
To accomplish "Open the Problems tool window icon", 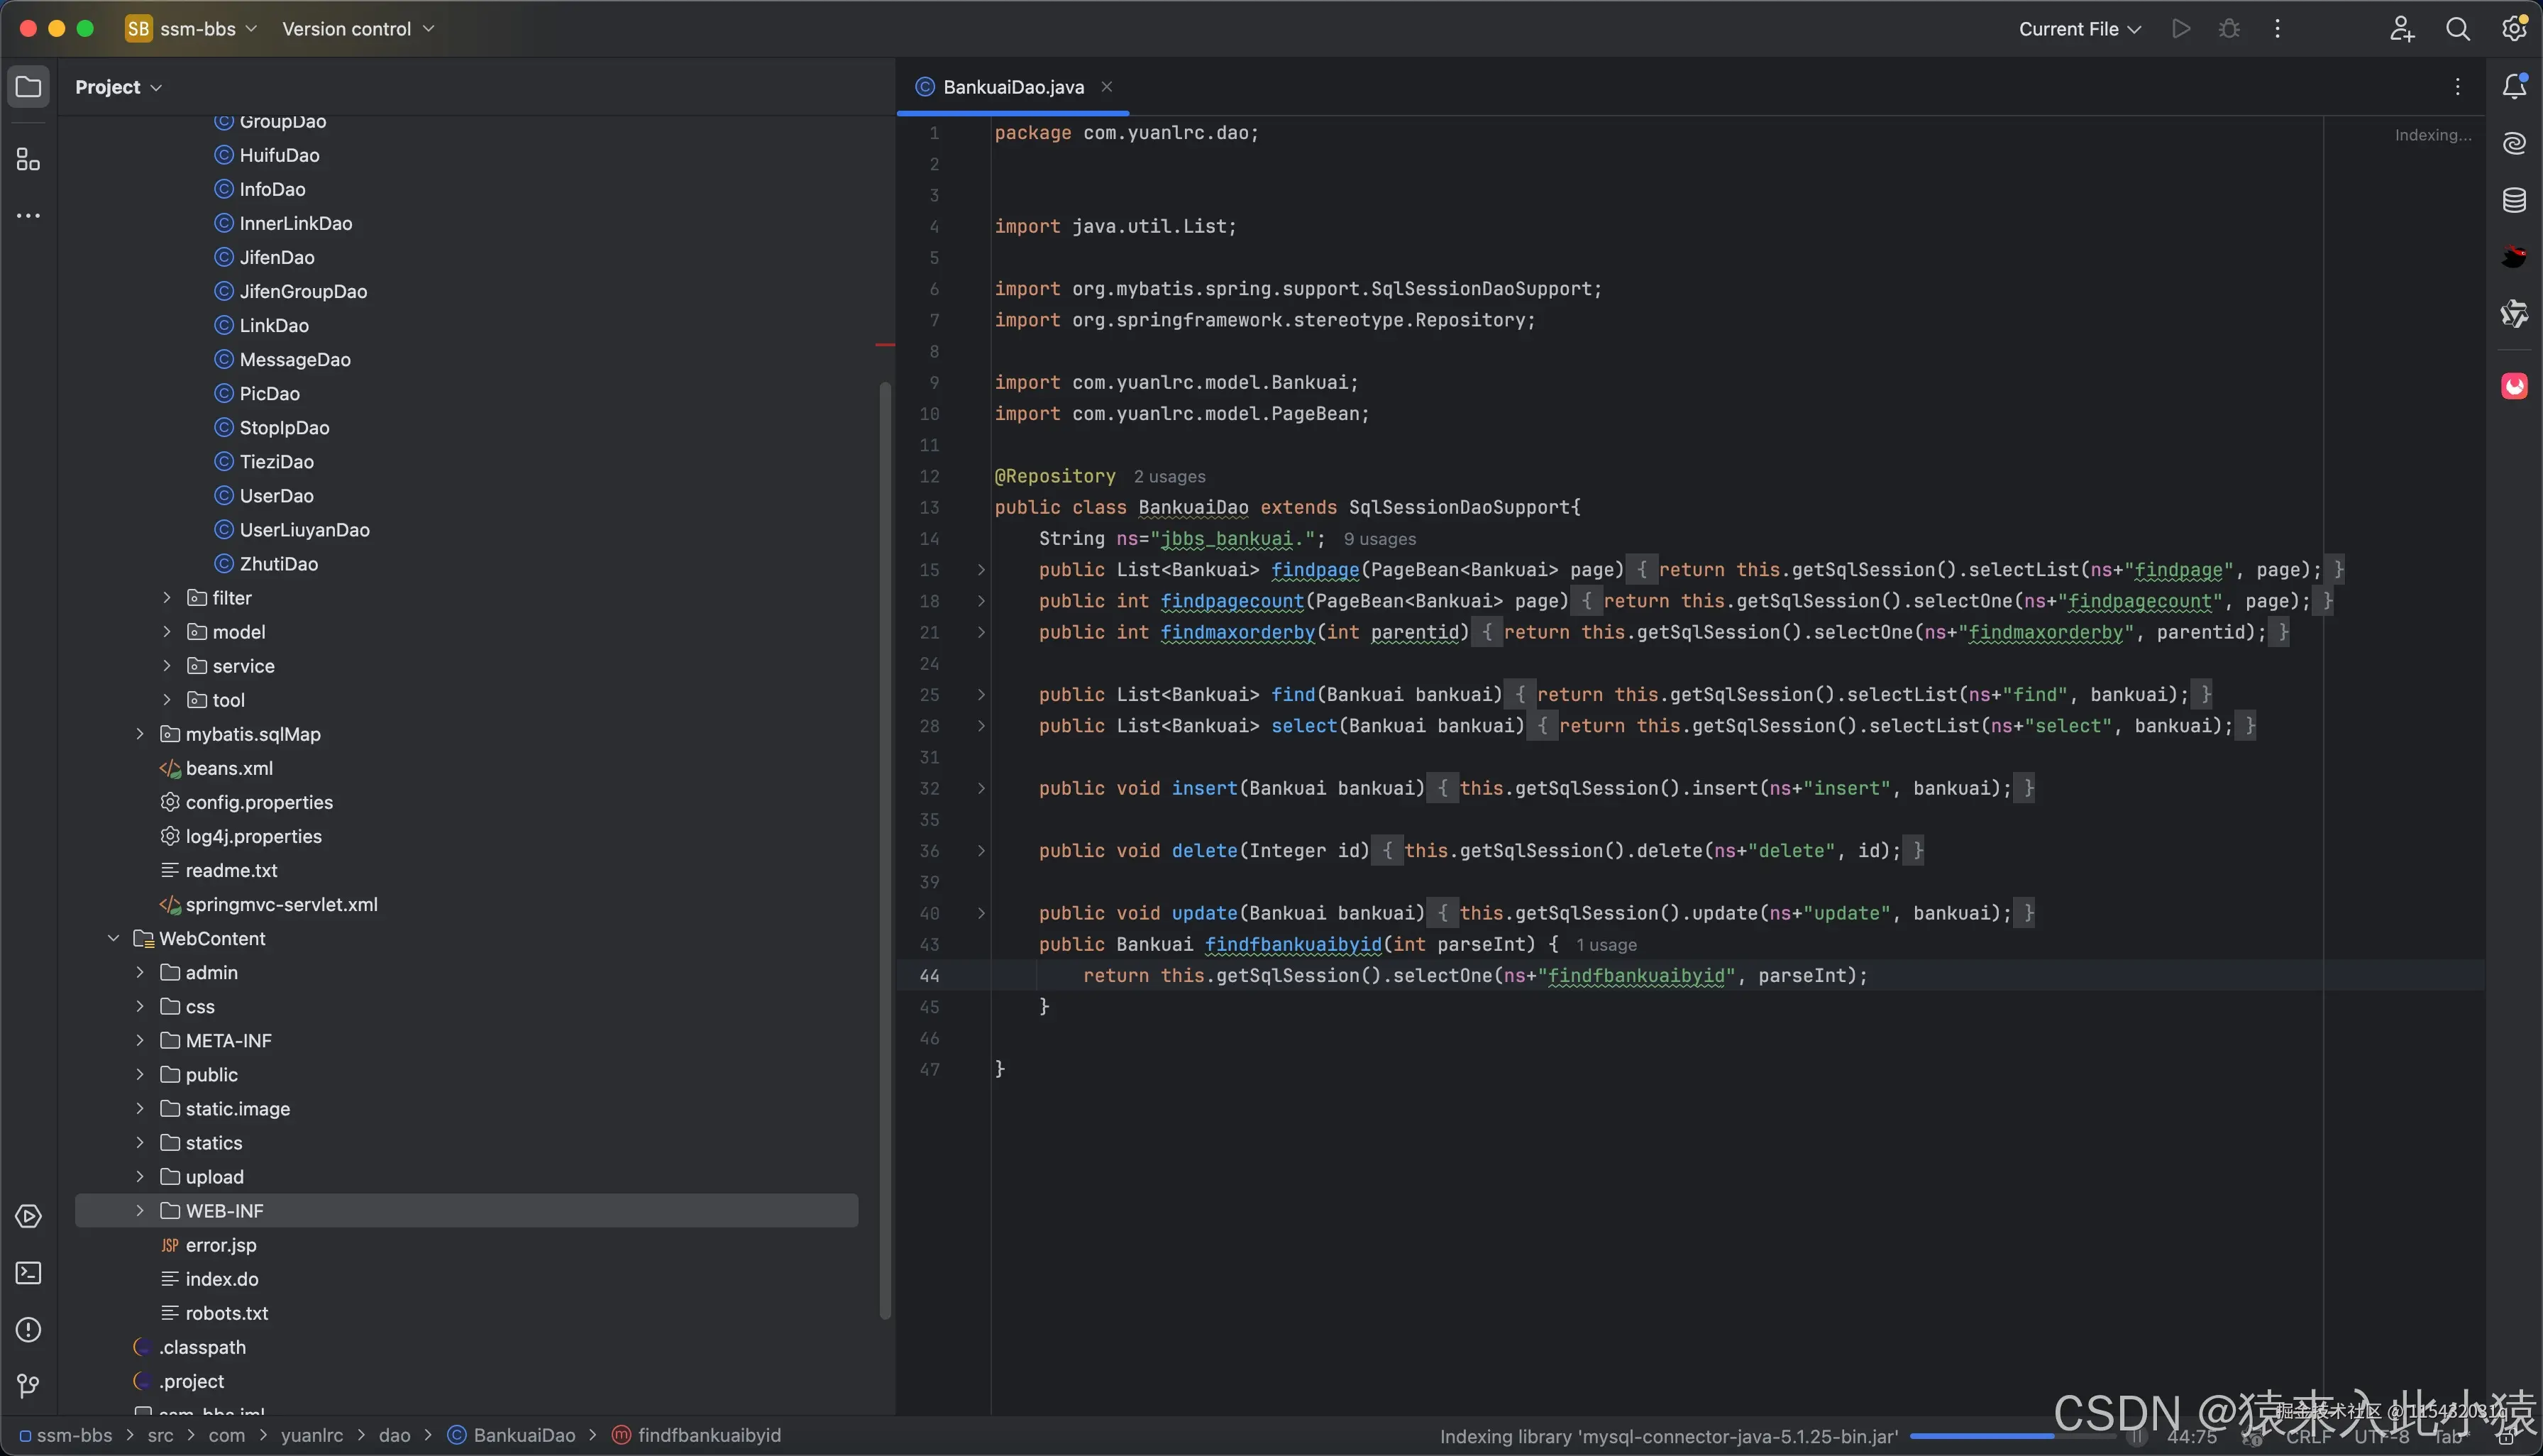I will point(28,1329).
